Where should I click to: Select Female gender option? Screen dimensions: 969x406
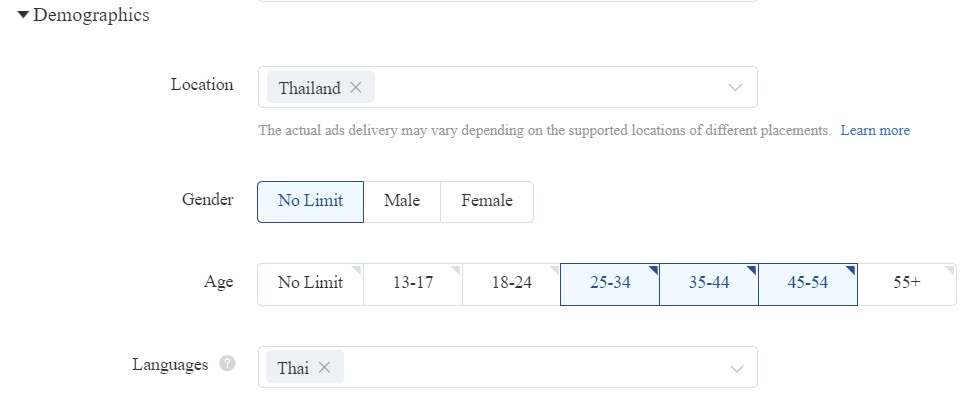[x=487, y=201]
